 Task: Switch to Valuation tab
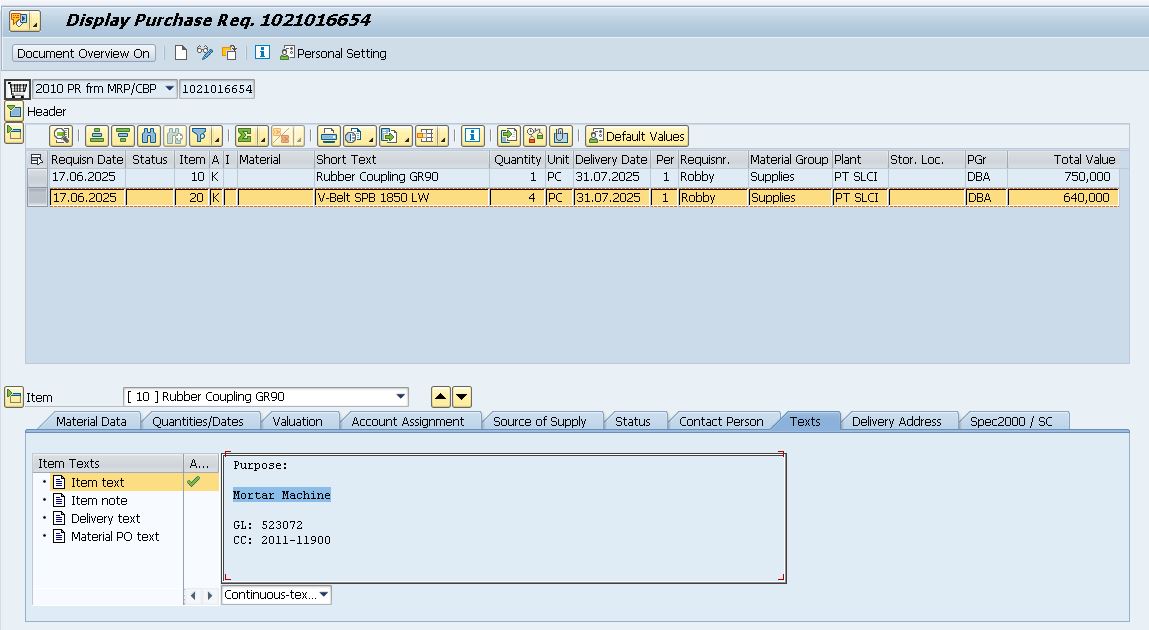[x=298, y=421]
